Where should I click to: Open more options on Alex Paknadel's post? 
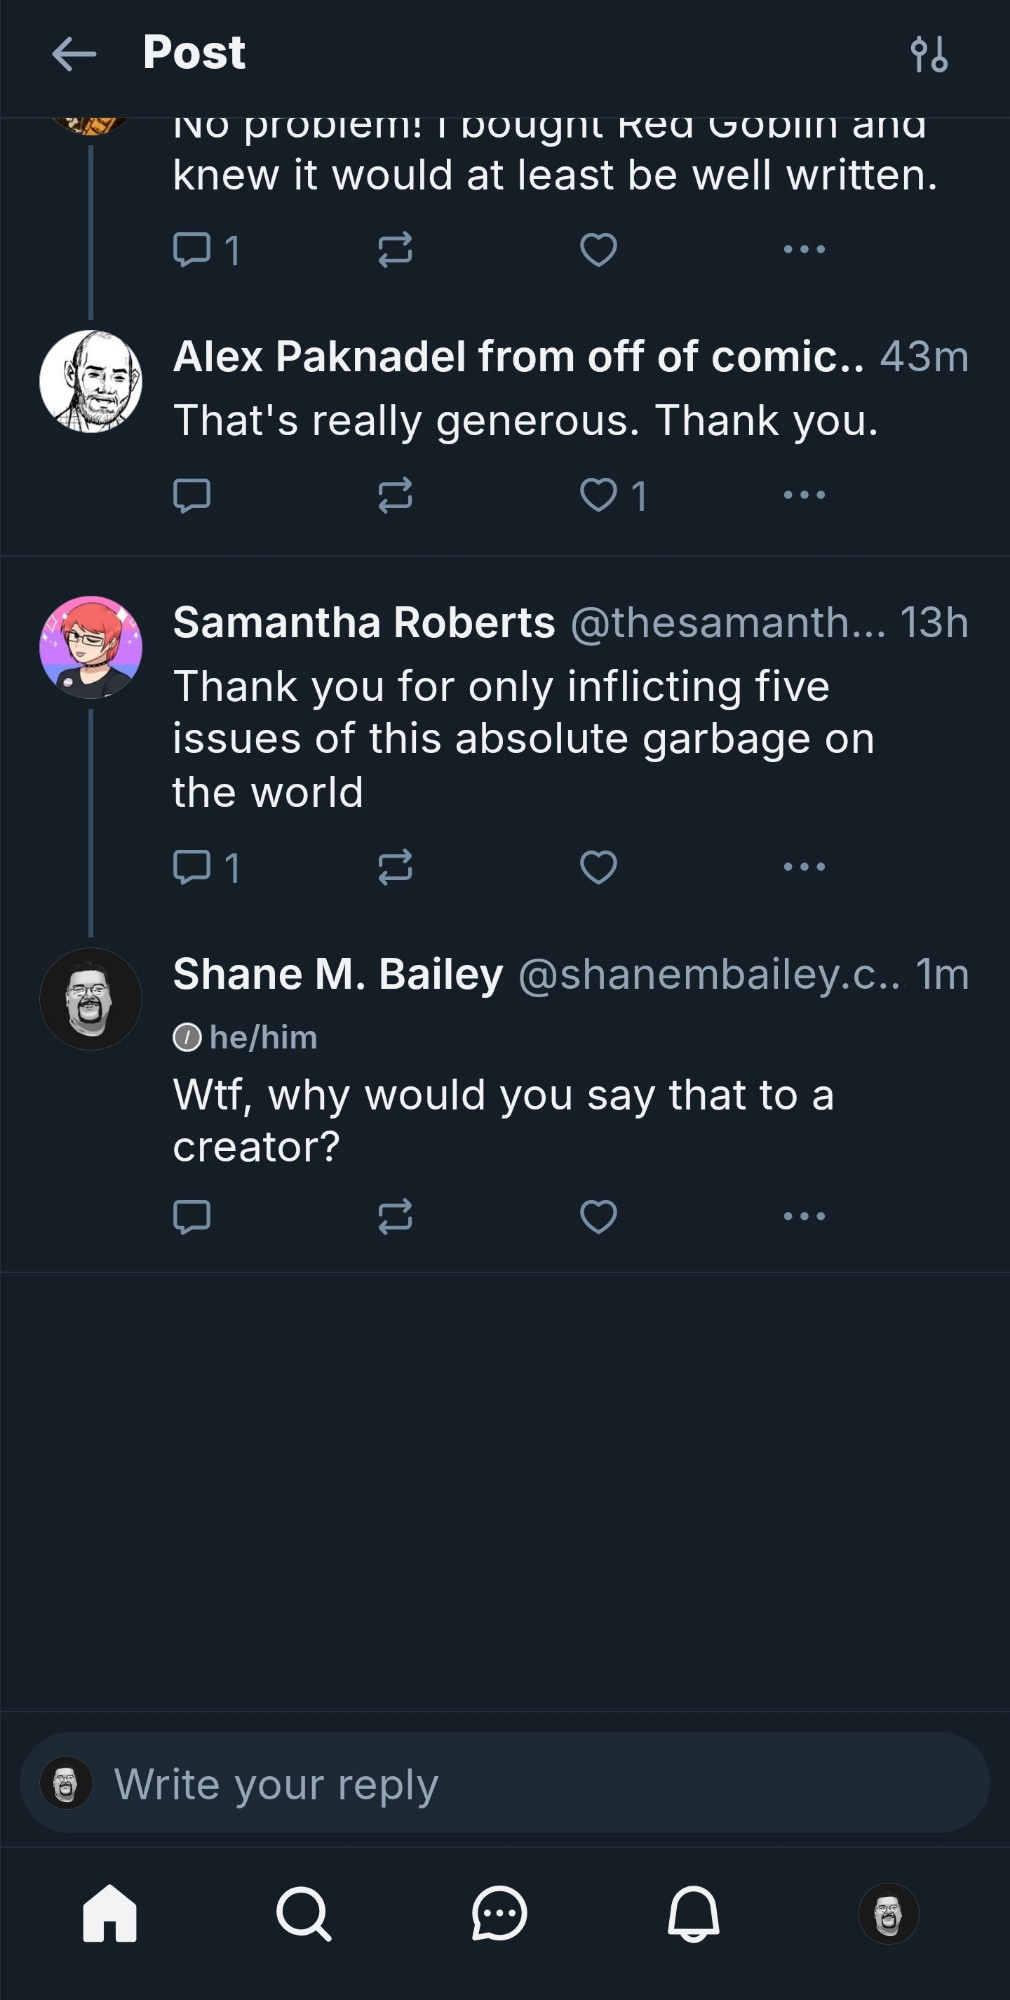click(x=804, y=495)
